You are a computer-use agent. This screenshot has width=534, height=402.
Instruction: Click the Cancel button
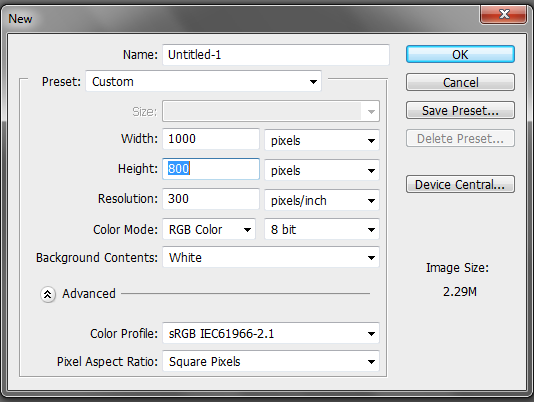(x=460, y=82)
